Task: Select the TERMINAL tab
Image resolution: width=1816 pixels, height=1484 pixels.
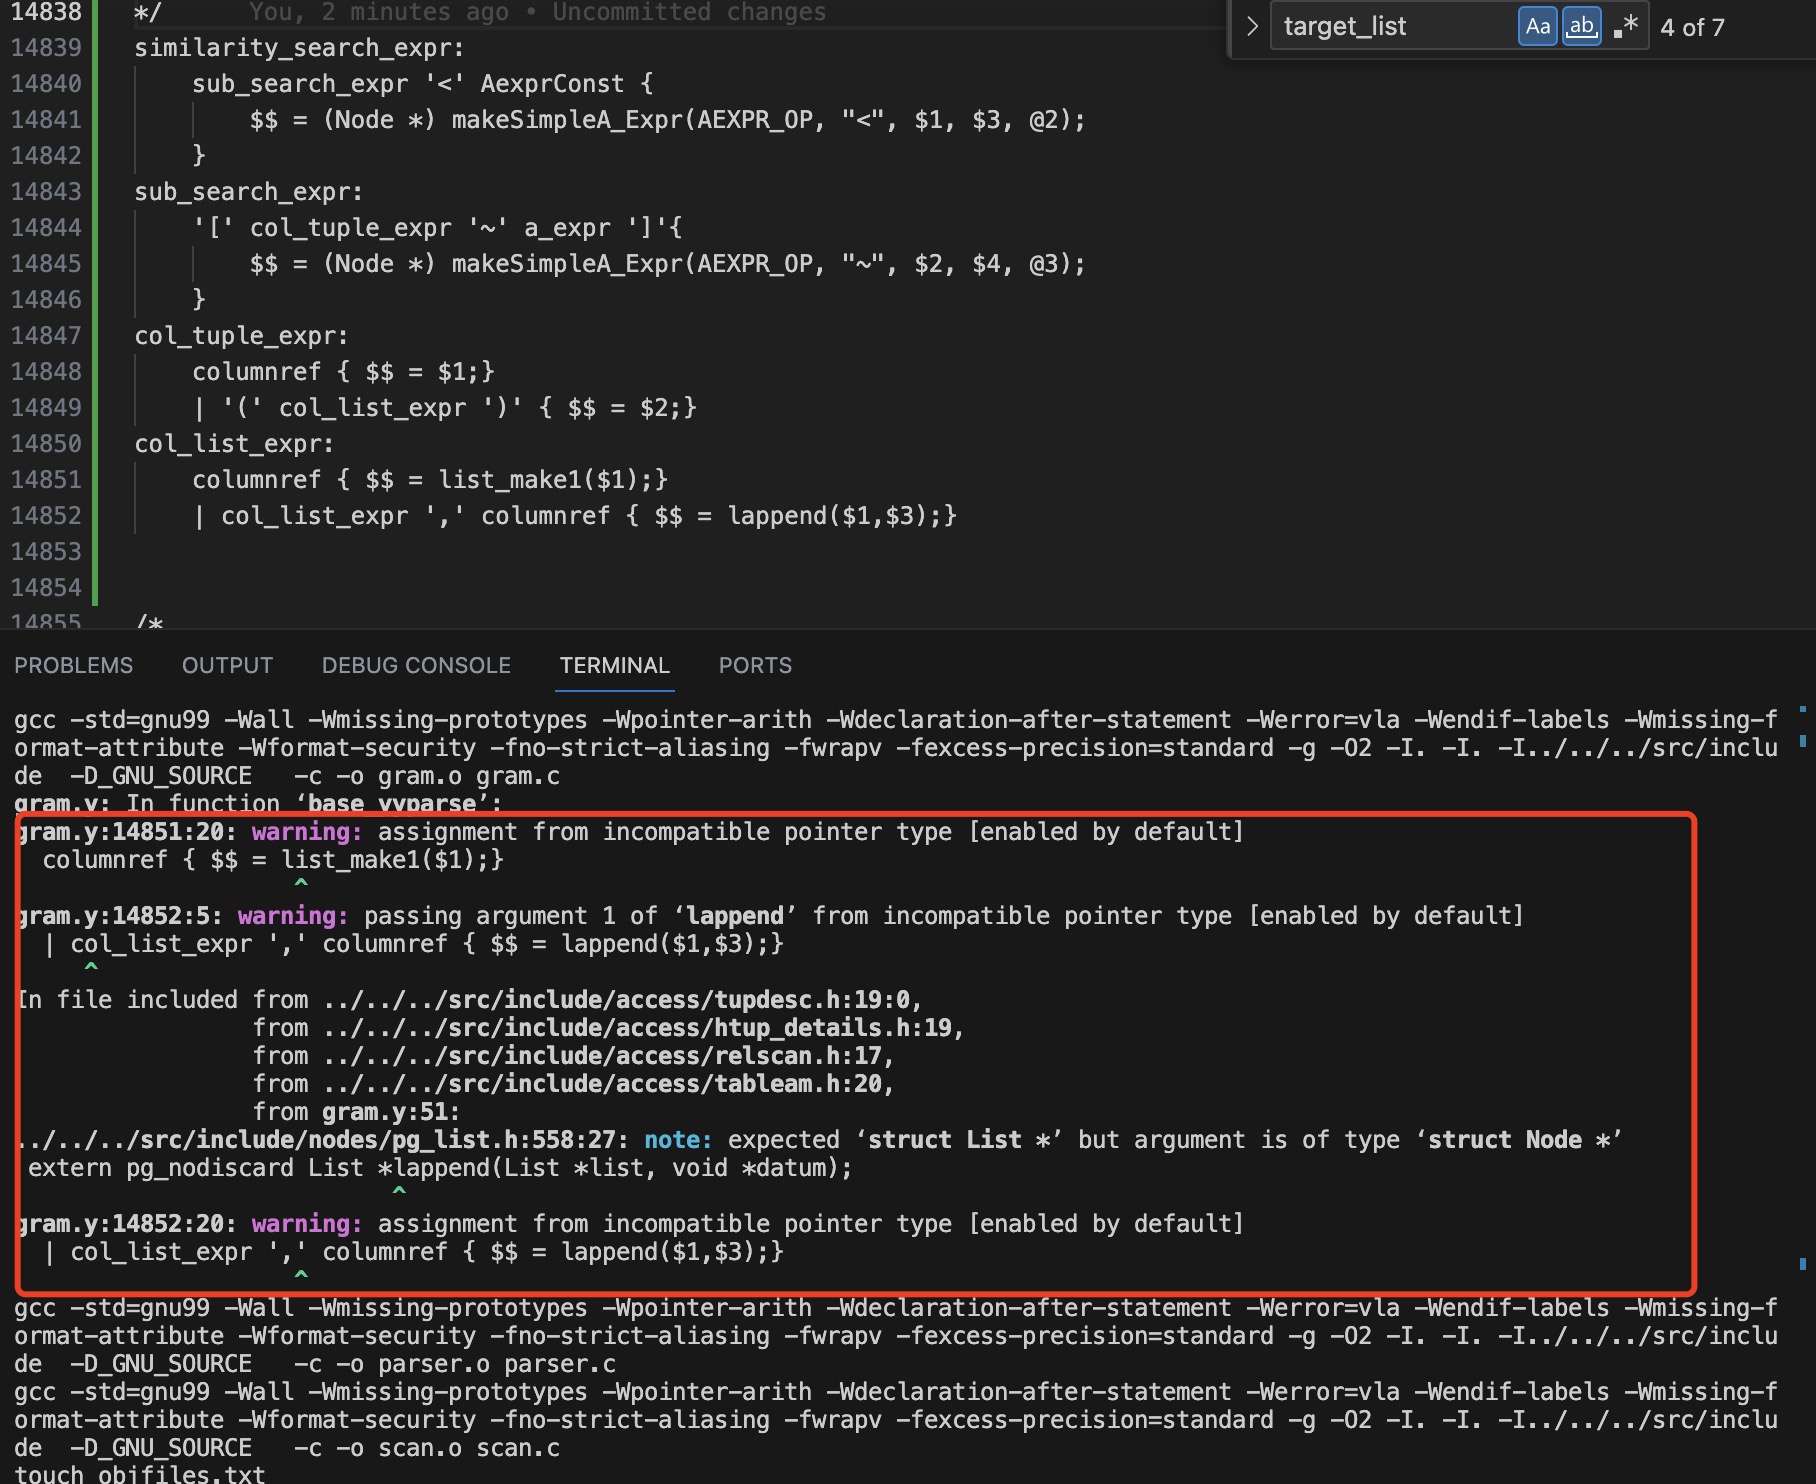Action: pyautogui.click(x=614, y=666)
